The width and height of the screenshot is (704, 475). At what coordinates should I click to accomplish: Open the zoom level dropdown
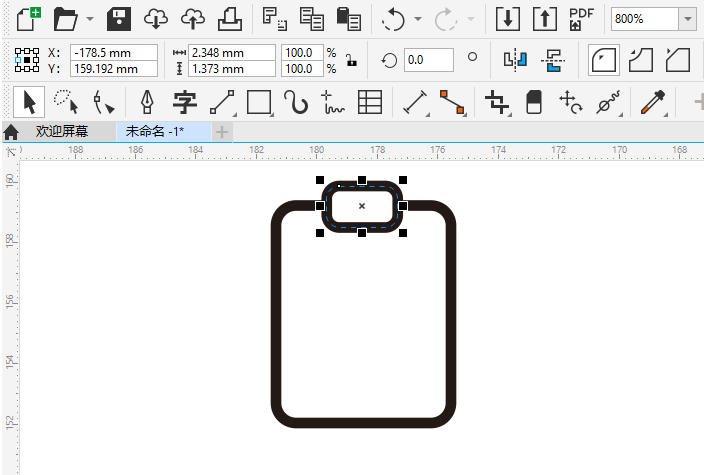(688, 19)
